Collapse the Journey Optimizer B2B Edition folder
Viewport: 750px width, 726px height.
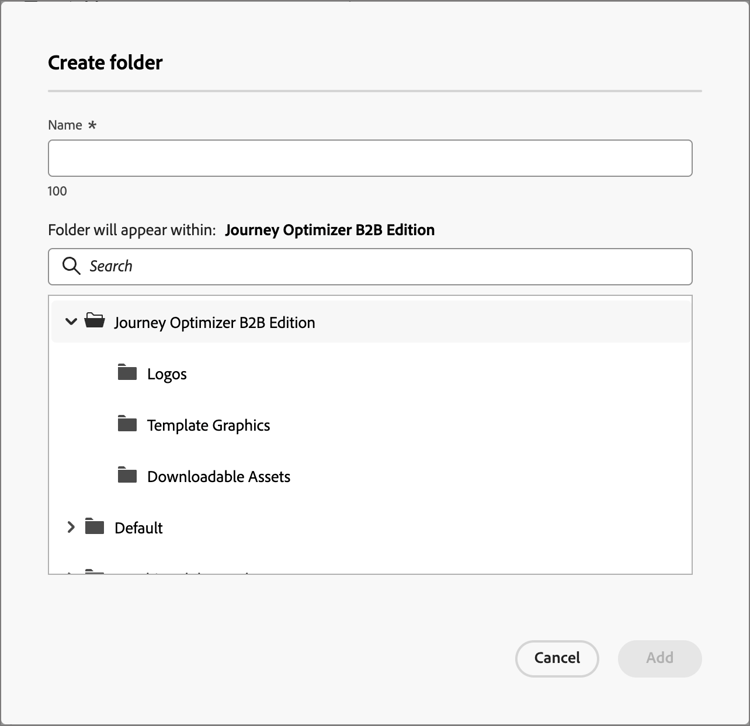coord(71,321)
